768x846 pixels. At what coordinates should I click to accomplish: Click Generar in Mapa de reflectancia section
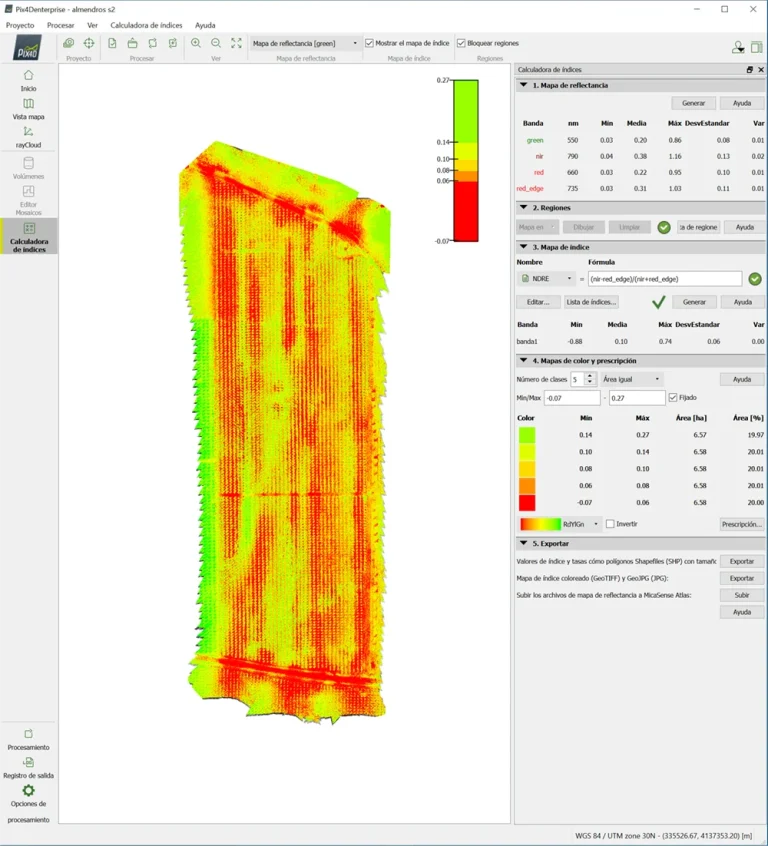[694, 103]
